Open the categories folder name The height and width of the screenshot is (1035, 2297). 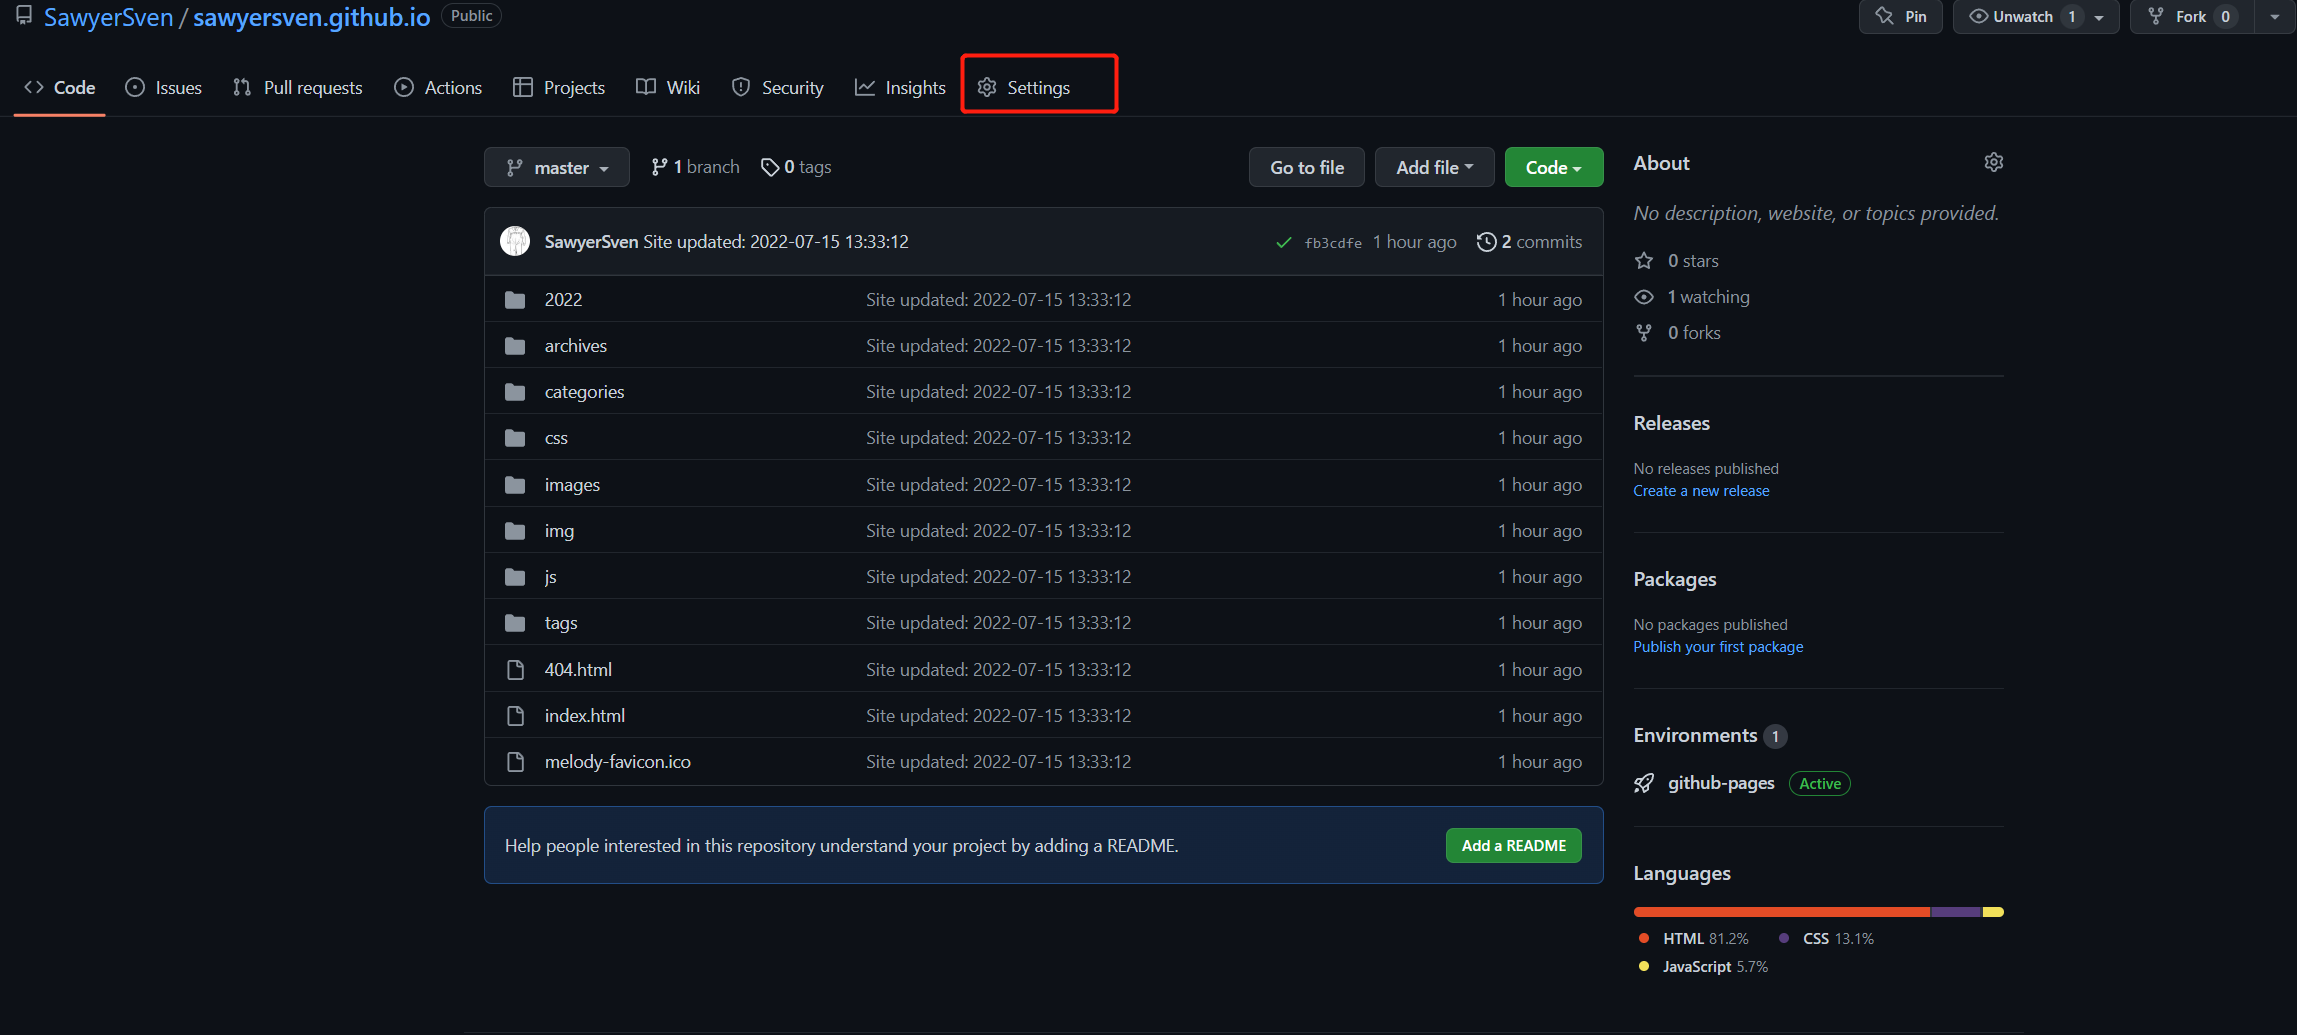point(584,391)
